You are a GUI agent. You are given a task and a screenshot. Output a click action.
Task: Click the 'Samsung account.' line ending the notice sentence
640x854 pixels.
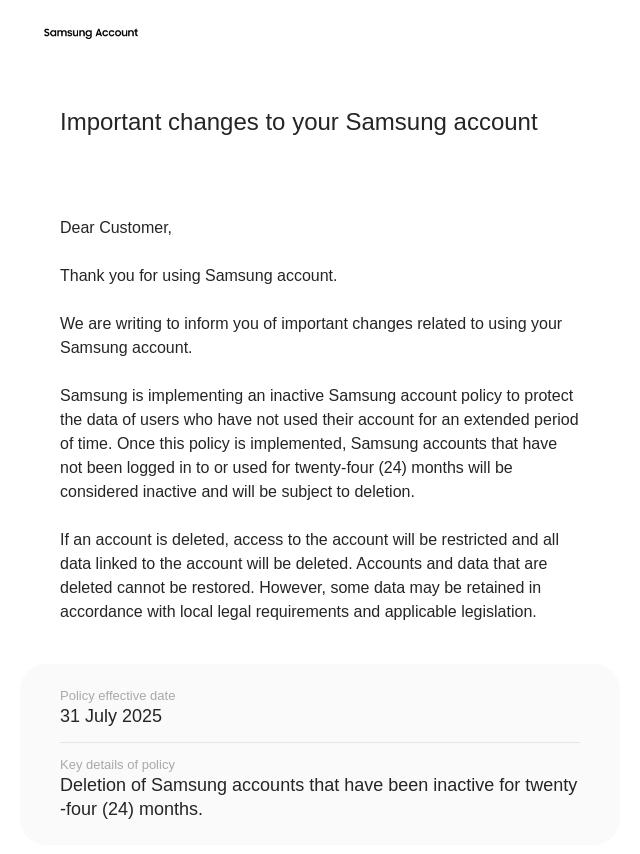[126, 347]
